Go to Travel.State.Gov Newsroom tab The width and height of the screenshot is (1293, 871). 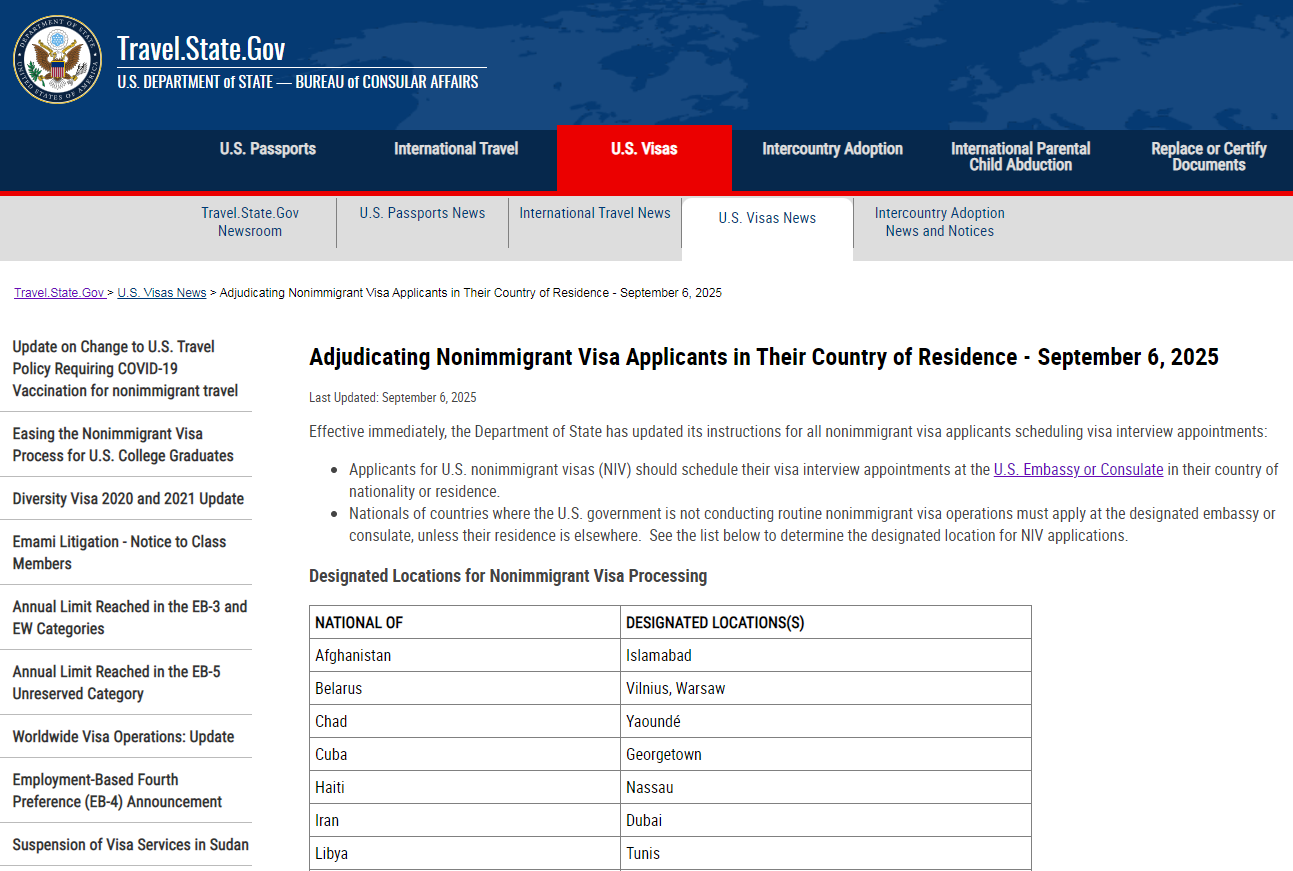(x=250, y=222)
